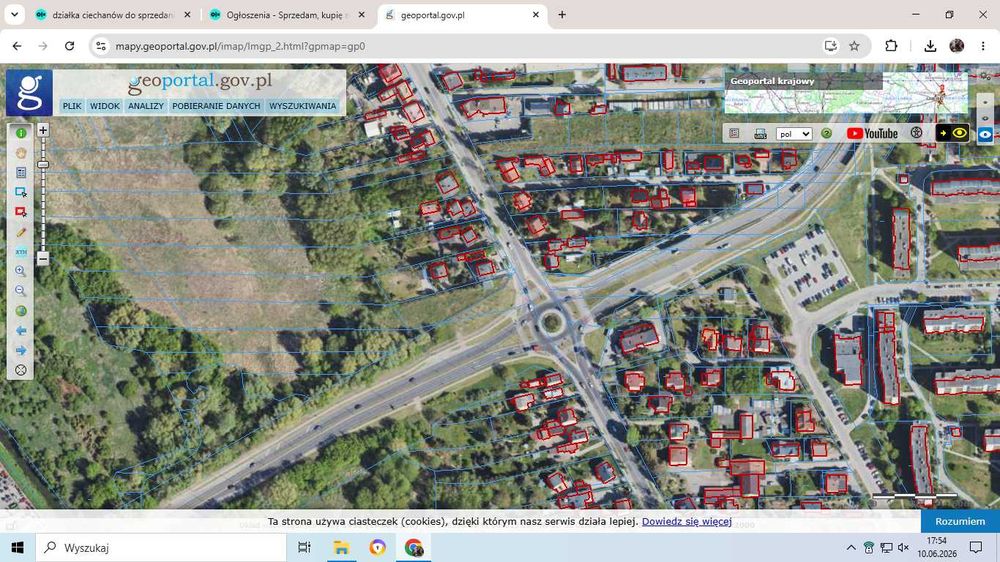Expand the tab search chevron

14,15
